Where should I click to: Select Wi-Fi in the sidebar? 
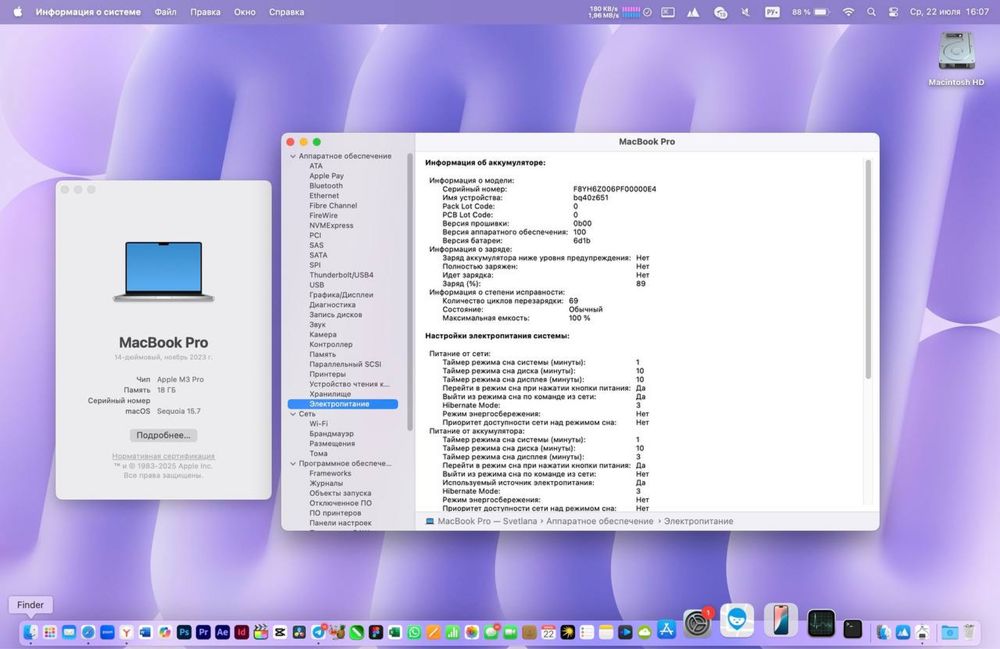(x=318, y=423)
